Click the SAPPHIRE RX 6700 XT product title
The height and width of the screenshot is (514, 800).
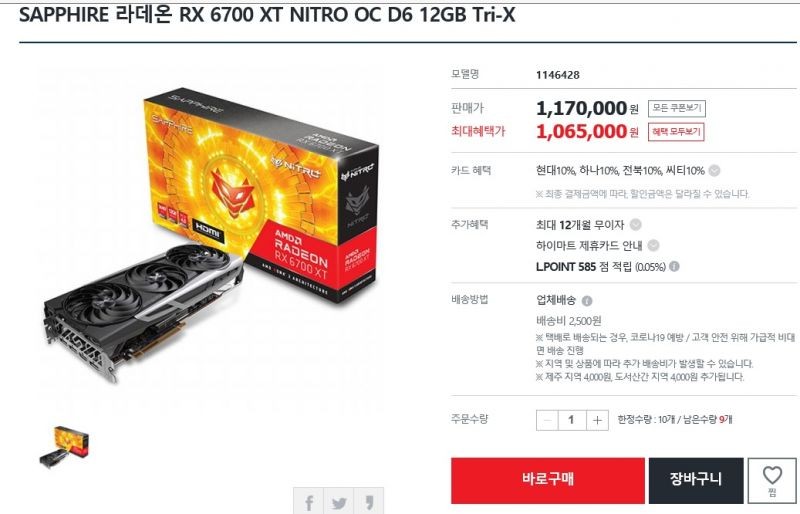tap(267, 15)
